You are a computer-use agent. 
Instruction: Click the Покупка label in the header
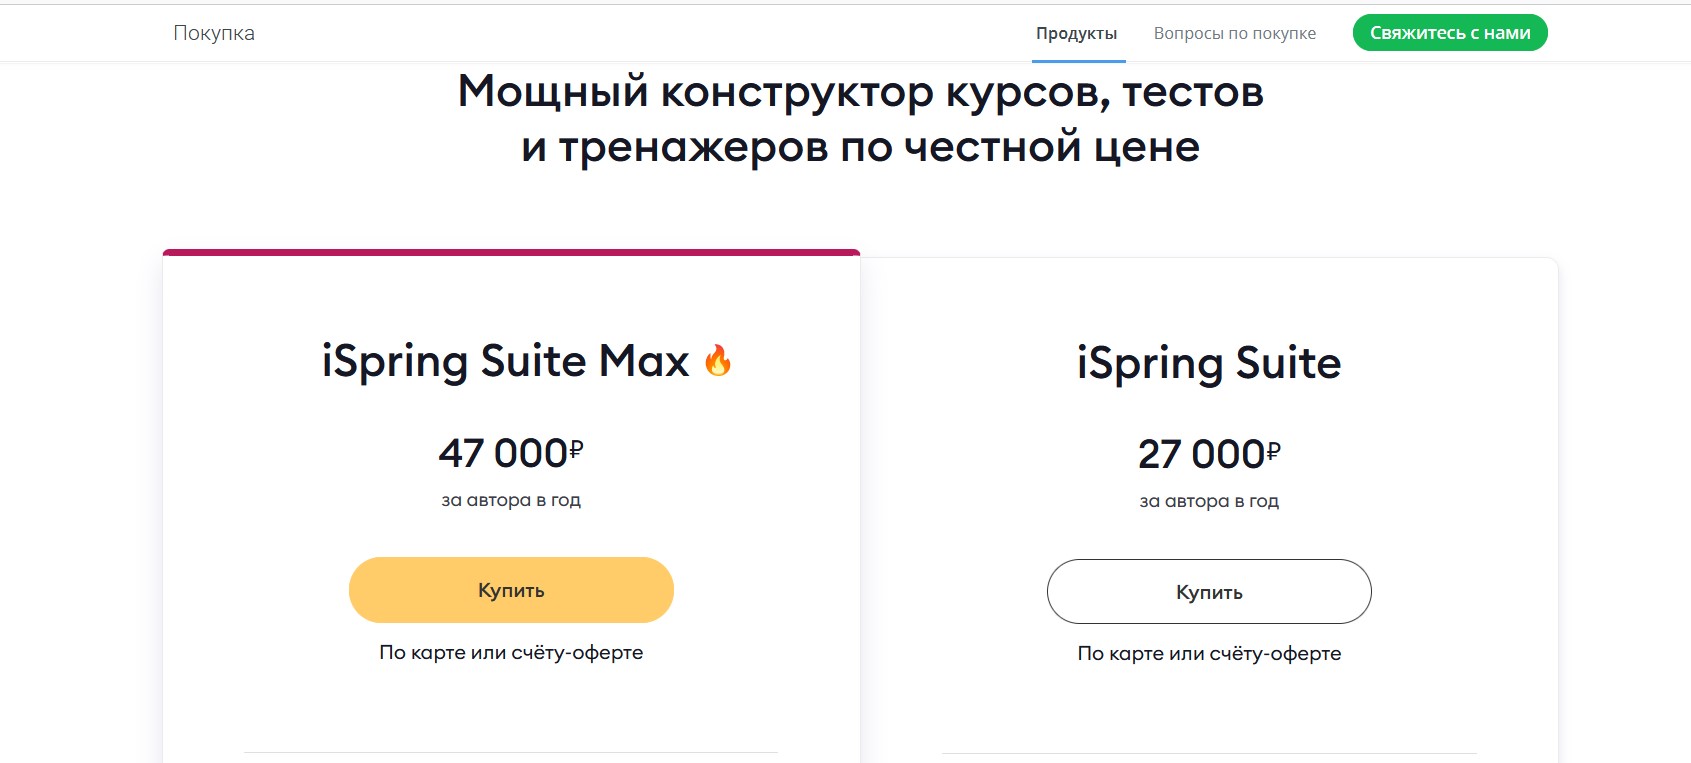pyautogui.click(x=214, y=33)
